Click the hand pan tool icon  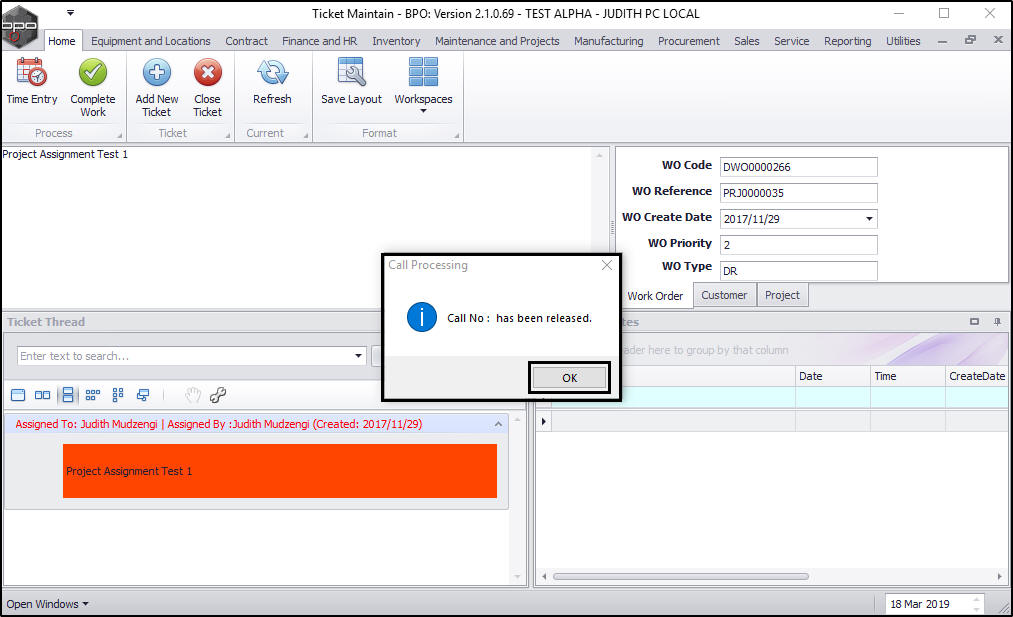(x=193, y=395)
